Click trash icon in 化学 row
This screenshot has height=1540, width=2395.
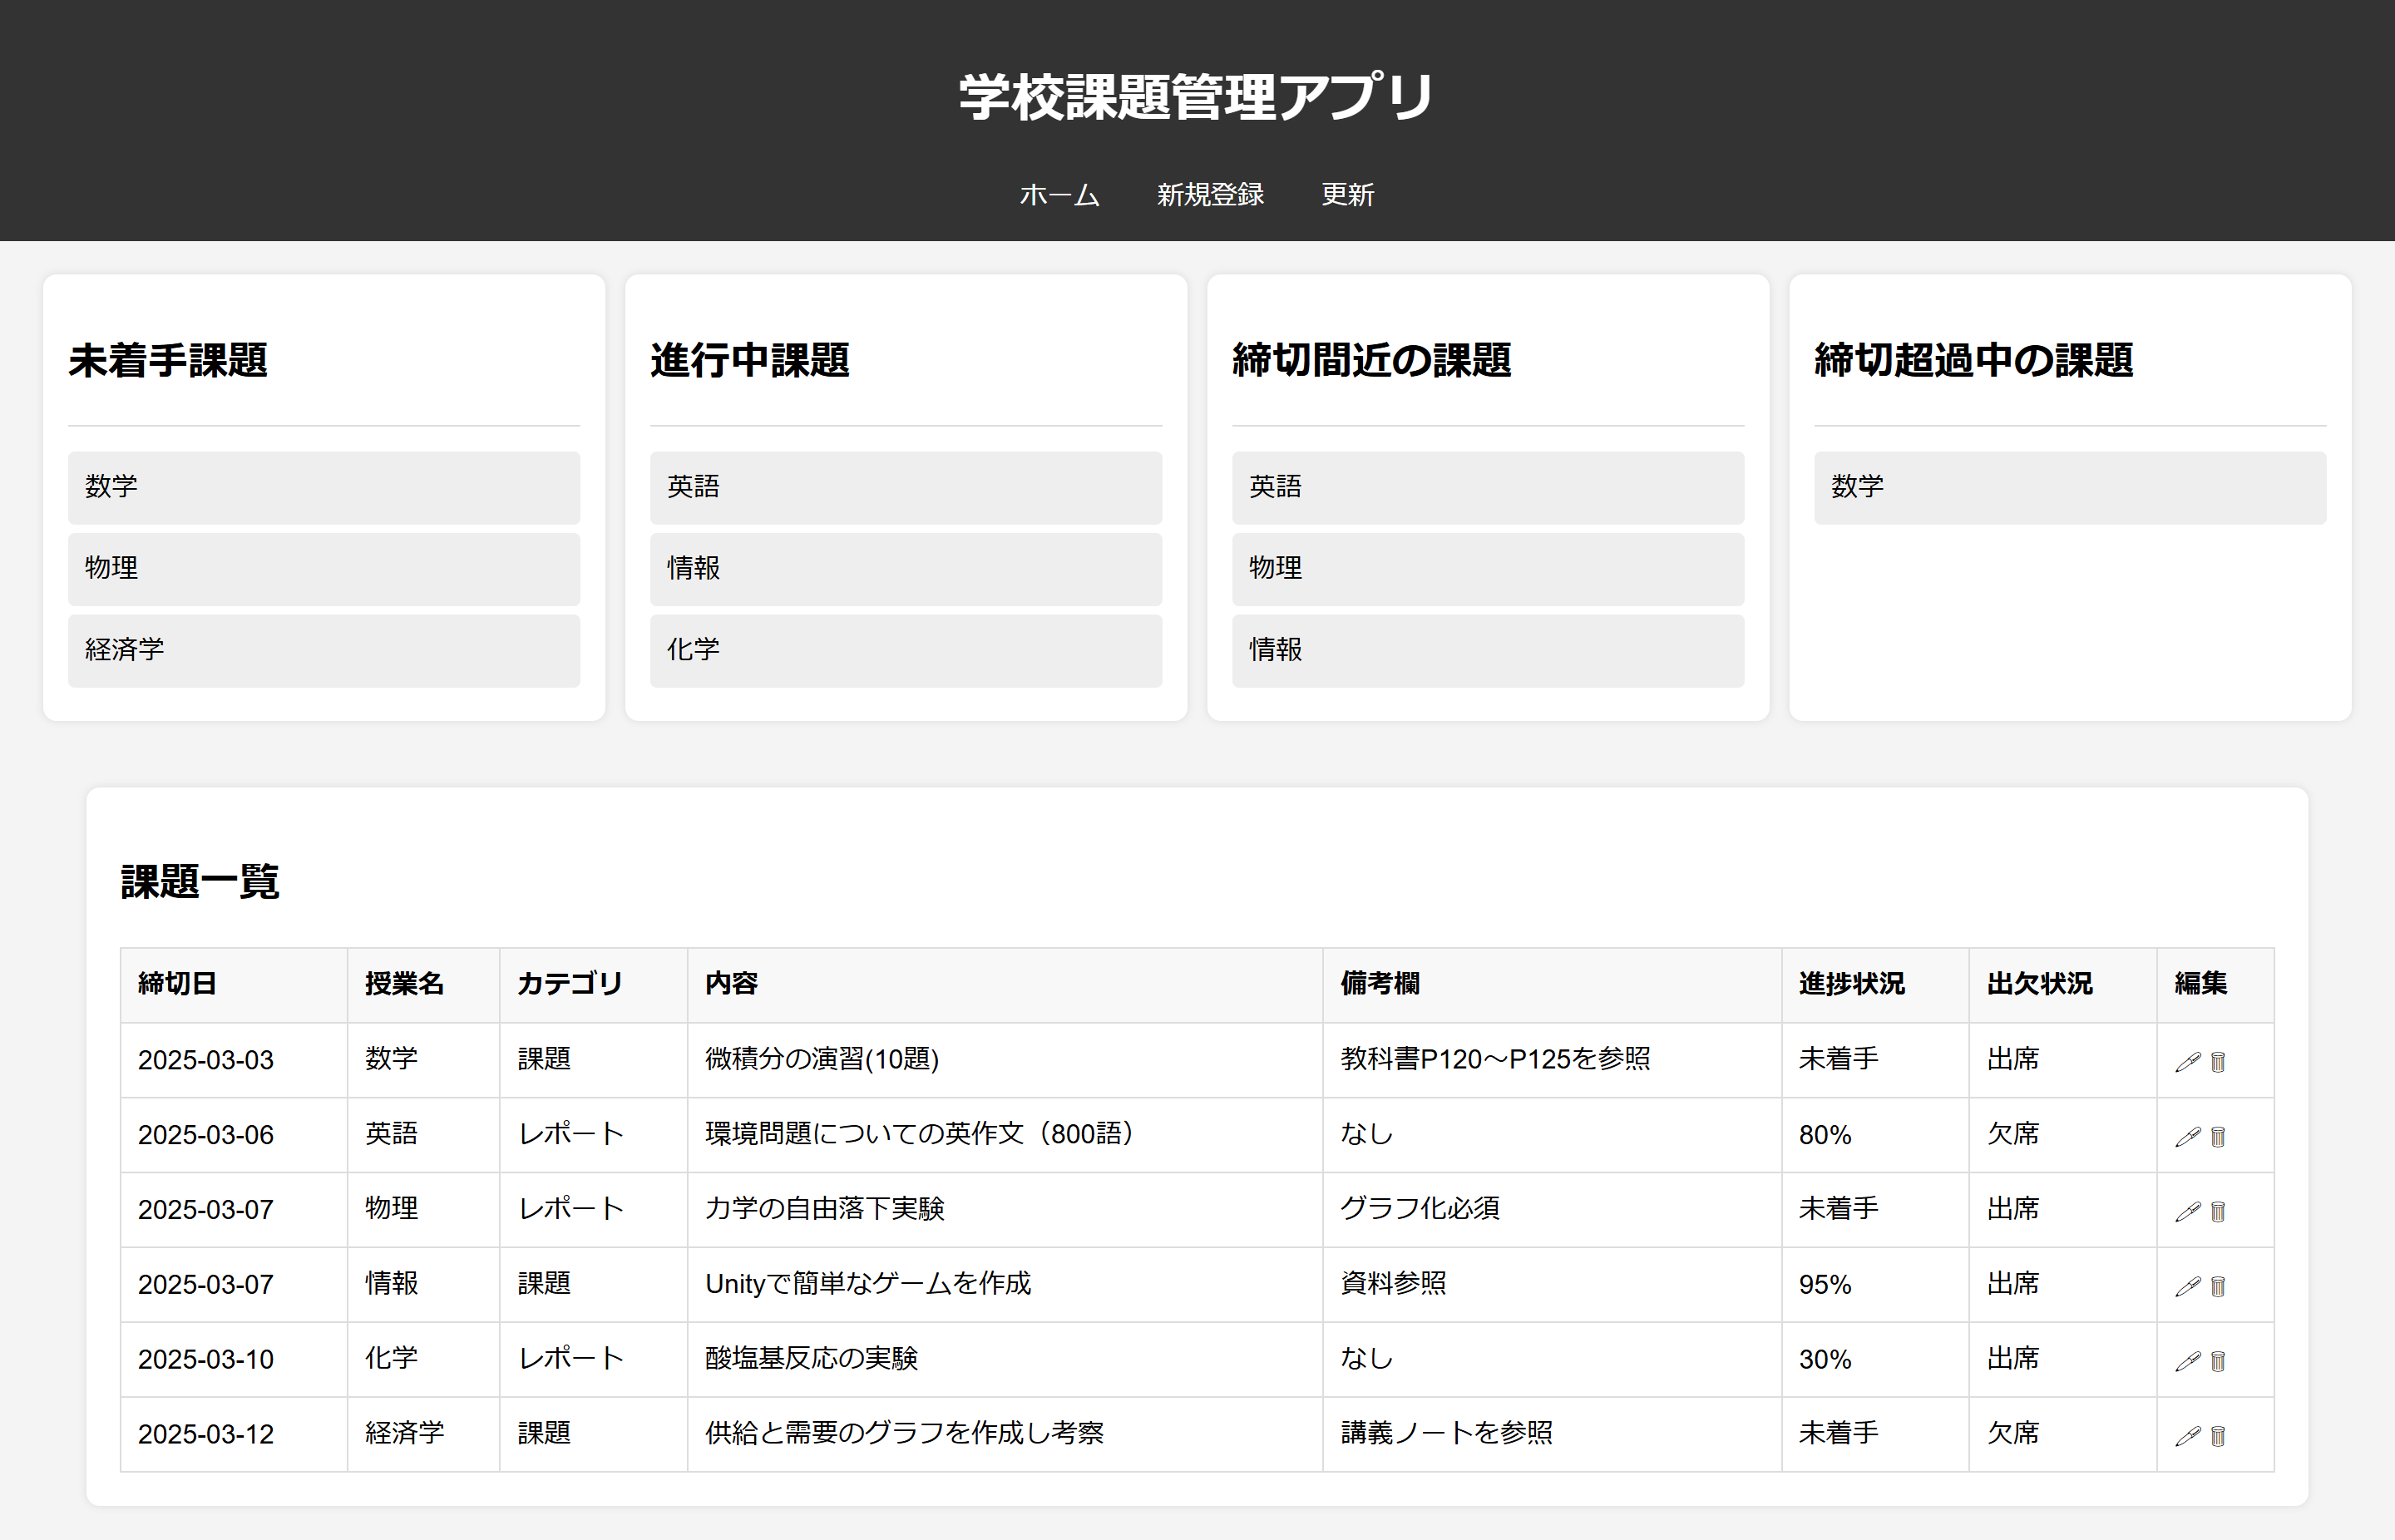point(2218,1361)
